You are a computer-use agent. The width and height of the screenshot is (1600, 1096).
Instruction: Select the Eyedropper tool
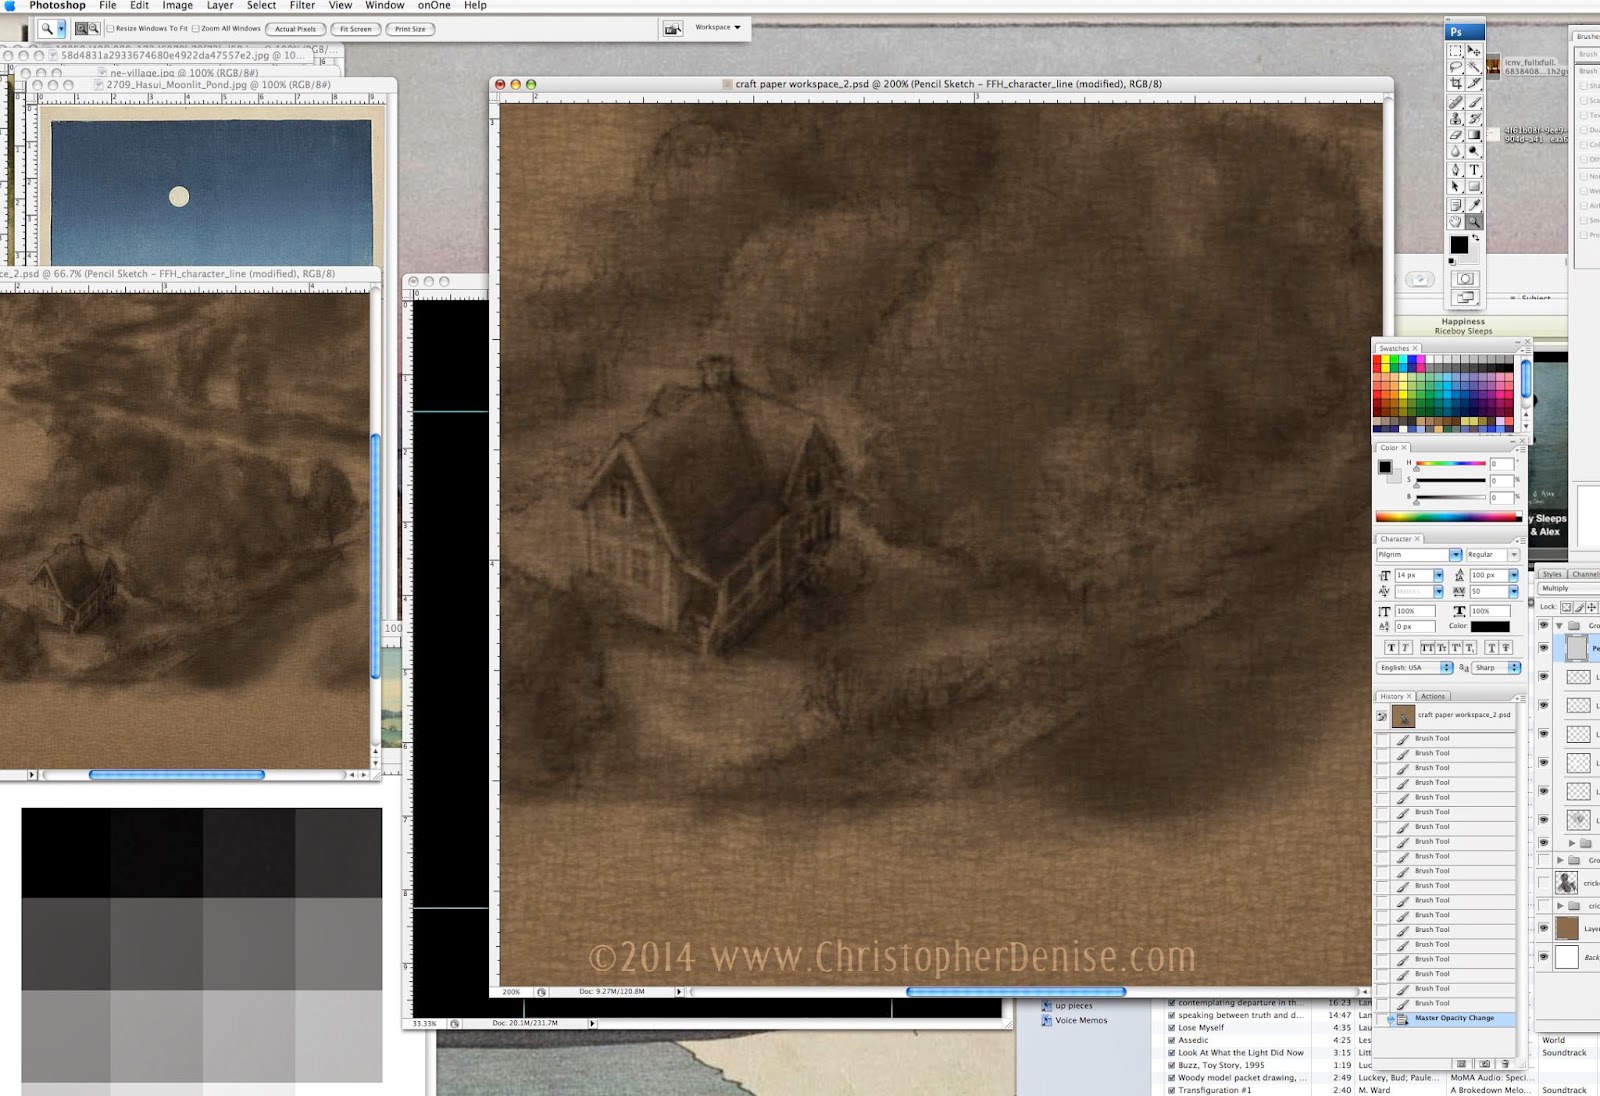pyautogui.click(x=1474, y=205)
